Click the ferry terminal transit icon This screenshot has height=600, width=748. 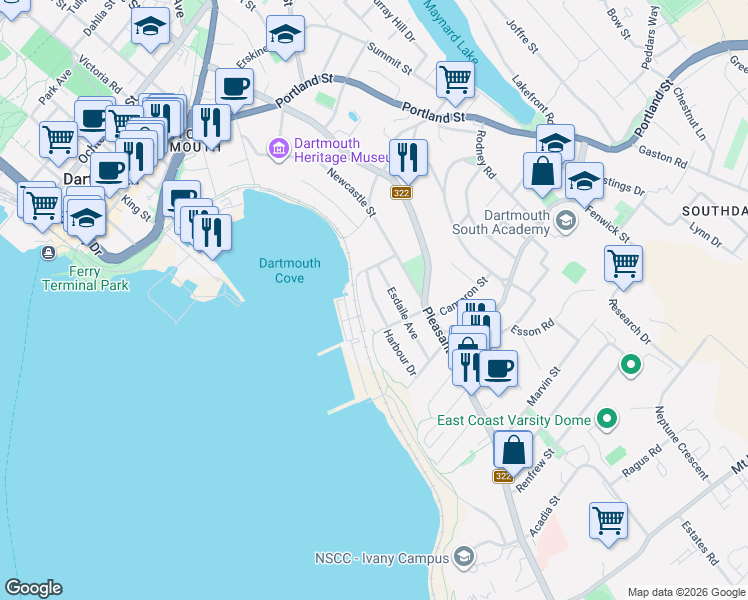(48, 253)
